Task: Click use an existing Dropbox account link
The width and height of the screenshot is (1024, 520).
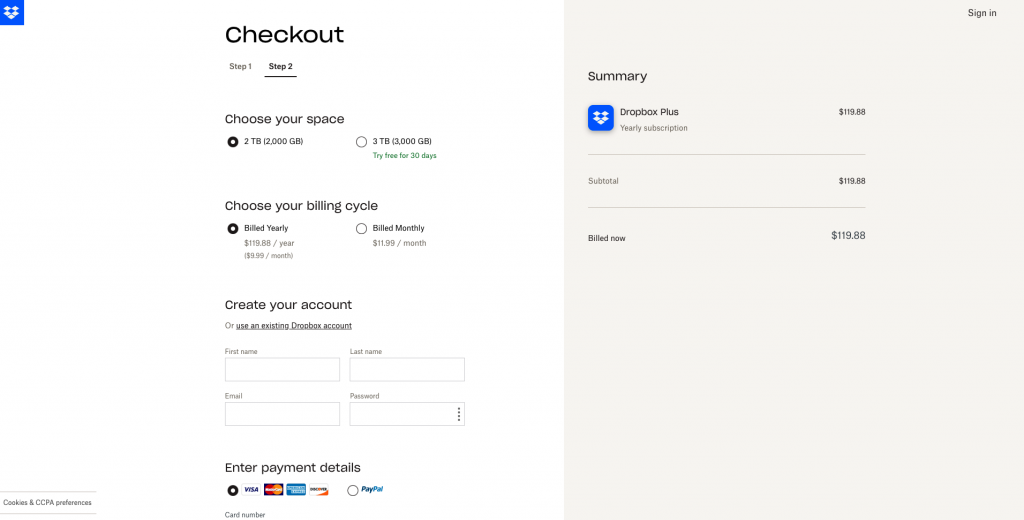Action: [294, 326]
